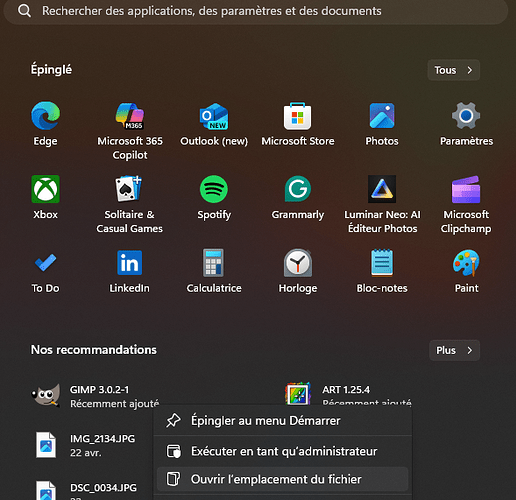The width and height of the screenshot is (516, 500).
Task: Click the pin icon beside Épingler
Action: tap(173, 420)
